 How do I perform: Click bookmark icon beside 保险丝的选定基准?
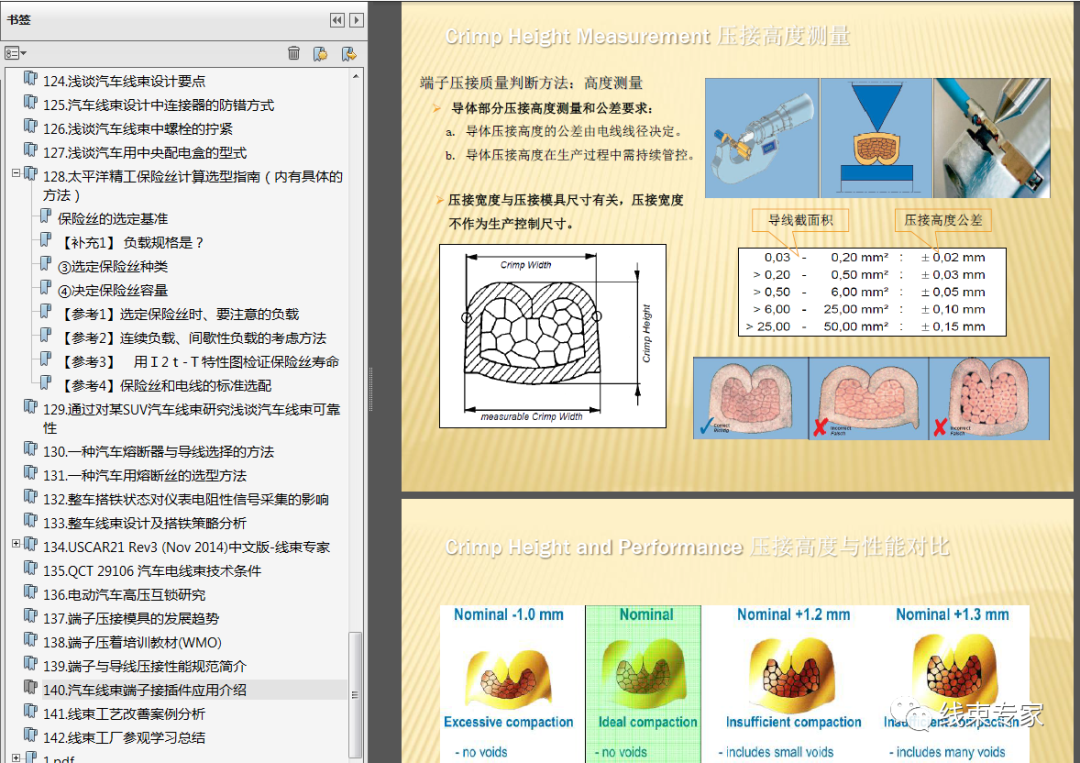click(45, 217)
